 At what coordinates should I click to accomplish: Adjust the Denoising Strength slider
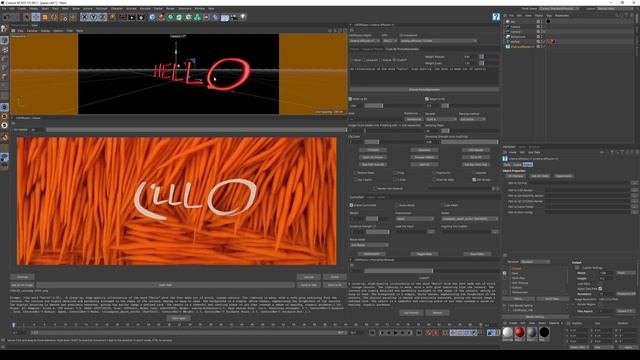coord(470,142)
